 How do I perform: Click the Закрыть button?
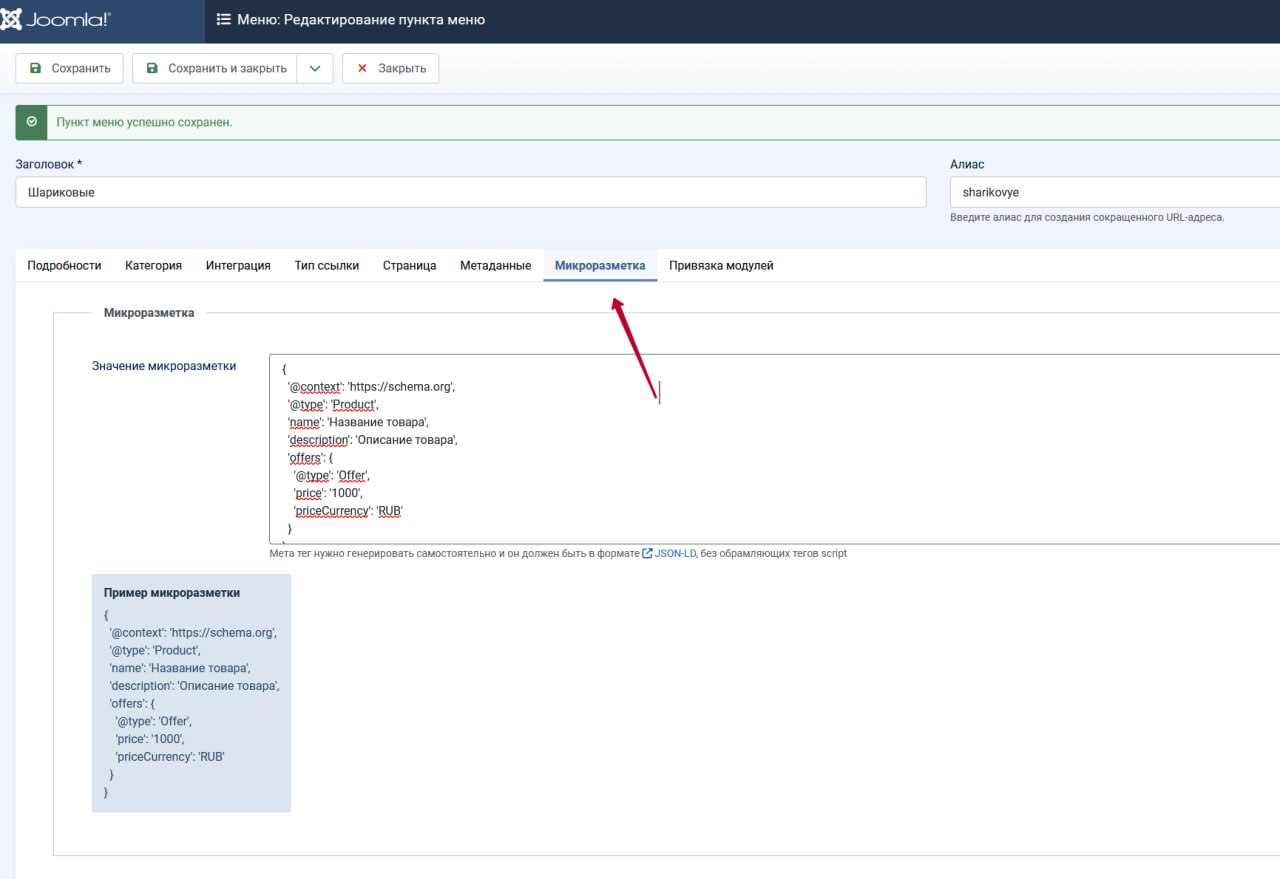(390, 68)
